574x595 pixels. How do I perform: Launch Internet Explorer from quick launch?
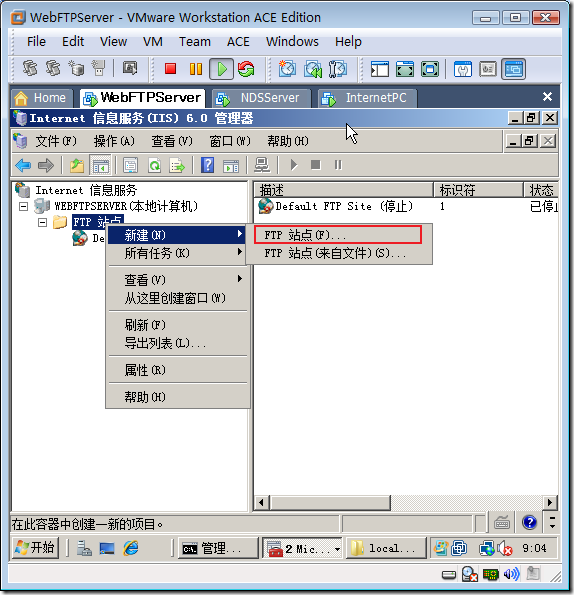pyautogui.click(x=131, y=548)
